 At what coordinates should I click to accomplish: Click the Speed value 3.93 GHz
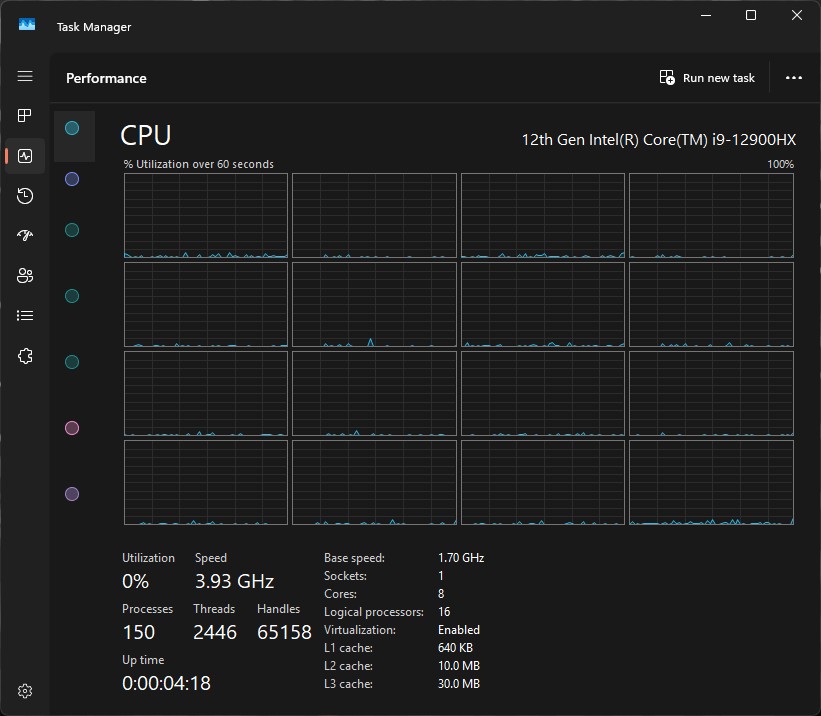(x=235, y=581)
